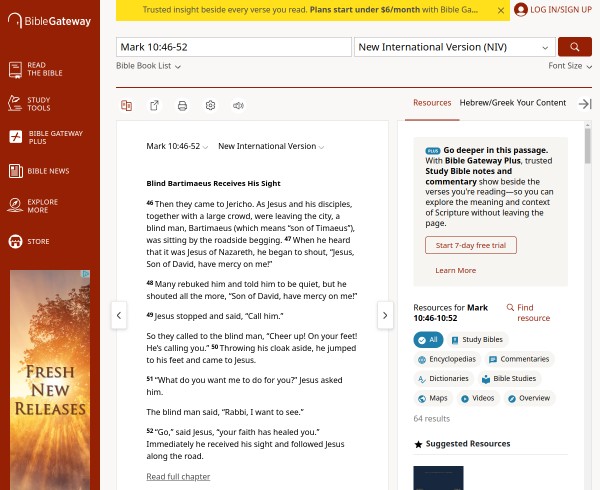The width and height of the screenshot is (600, 490).
Task: Open the Read the Bible sidebar icon
Action: point(15,70)
